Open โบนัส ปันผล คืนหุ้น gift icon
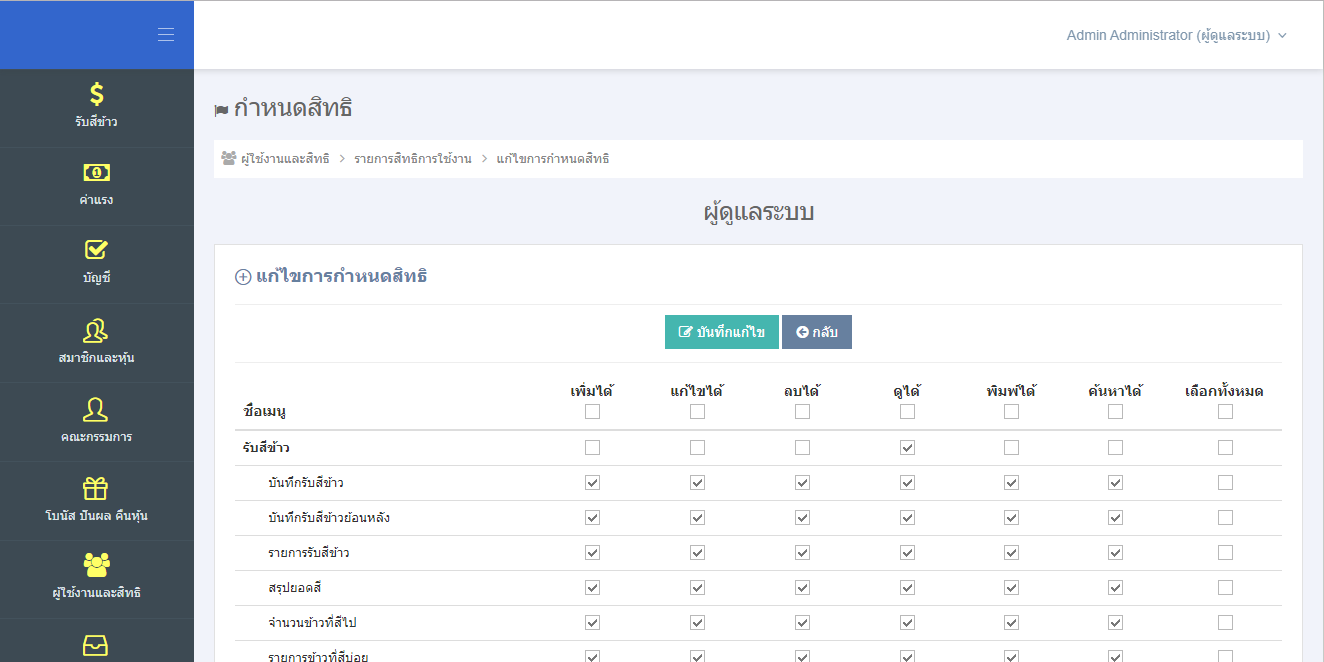Image resolution: width=1324 pixels, height=662 pixels. pos(97,488)
